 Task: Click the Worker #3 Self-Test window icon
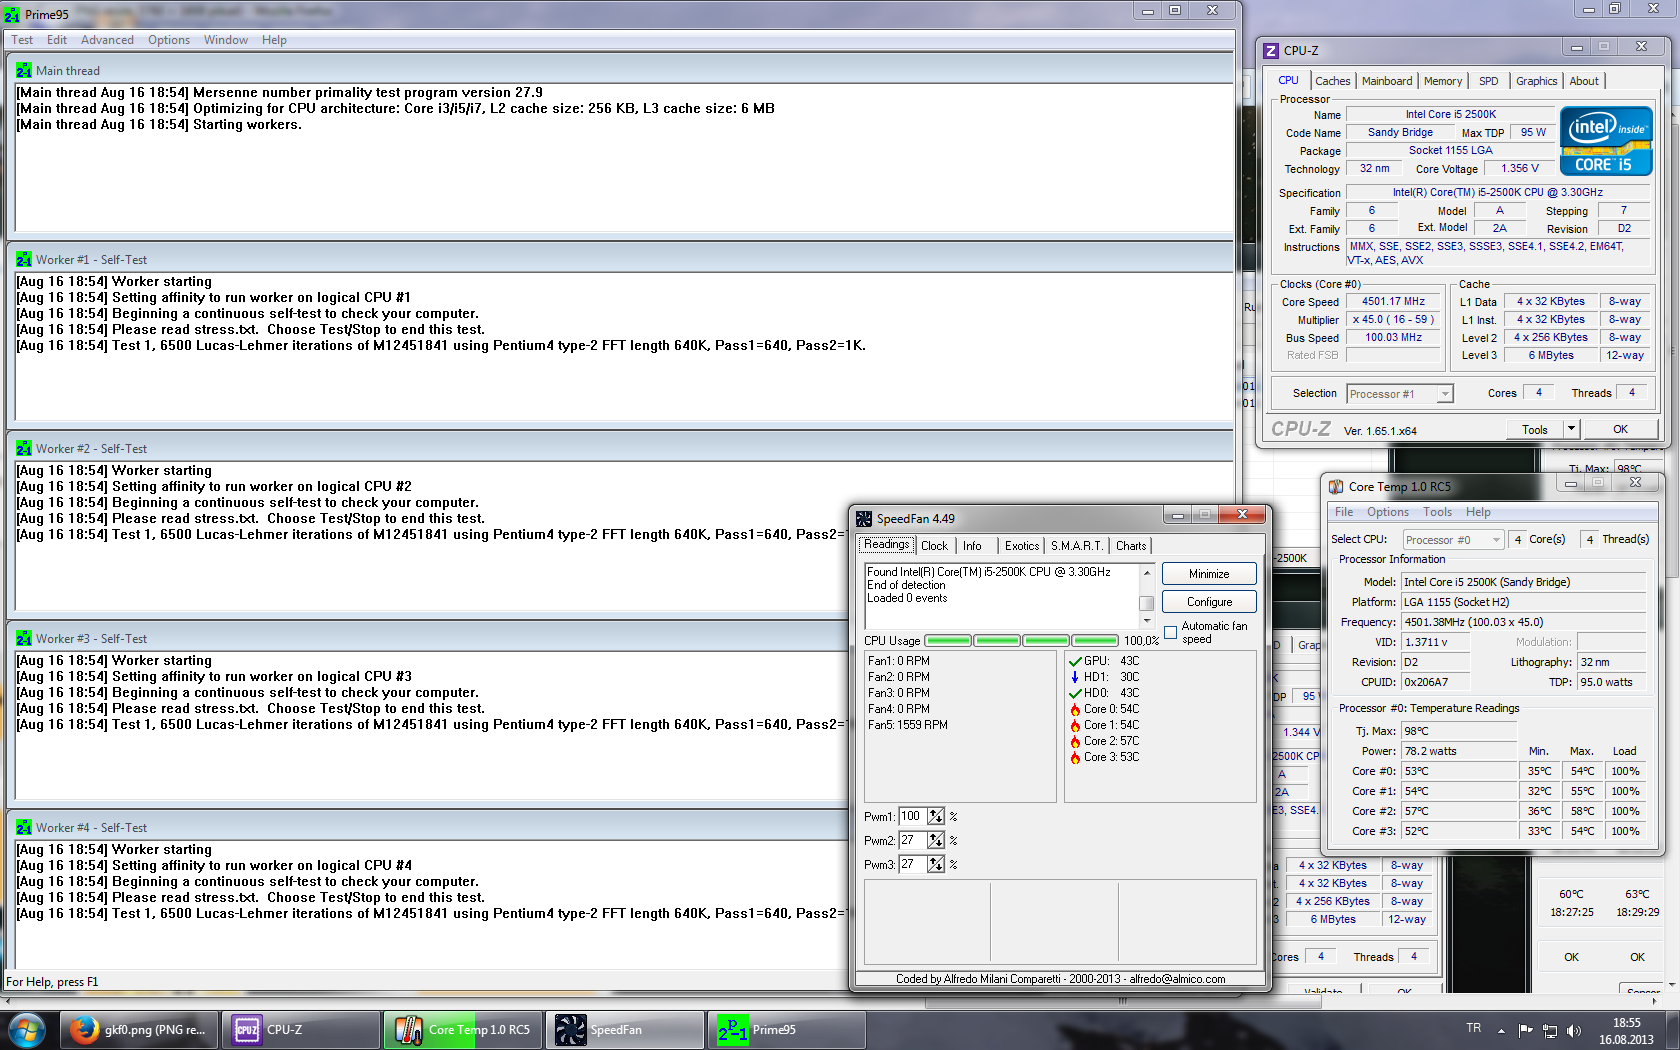tap(24, 639)
